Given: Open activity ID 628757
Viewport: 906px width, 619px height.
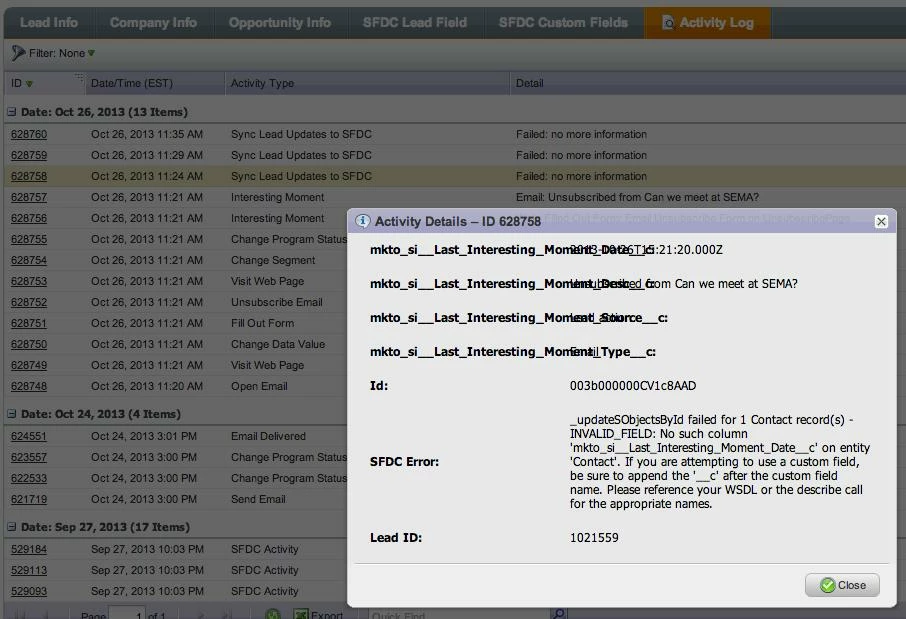Looking at the screenshot, I should point(29,197).
